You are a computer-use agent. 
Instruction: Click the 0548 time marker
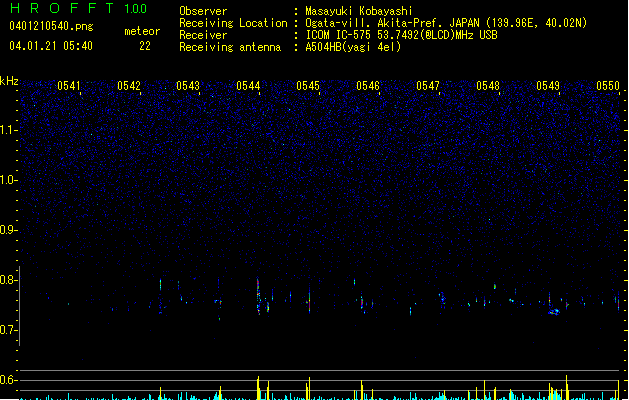[x=488, y=86]
